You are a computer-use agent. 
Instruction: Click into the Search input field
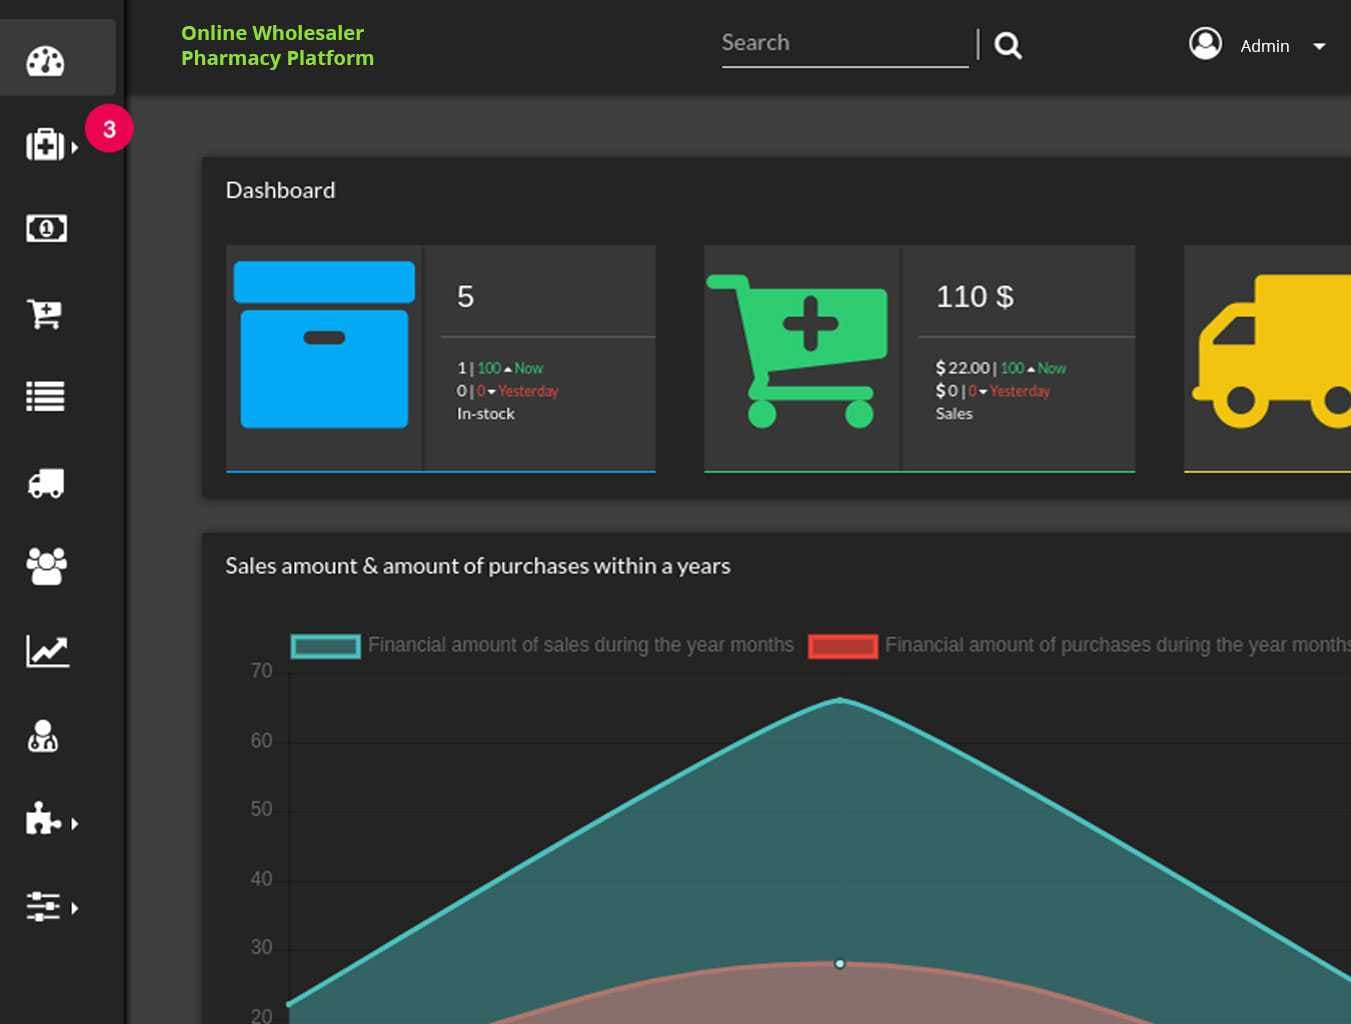pyautogui.click(x=845, y=44)
